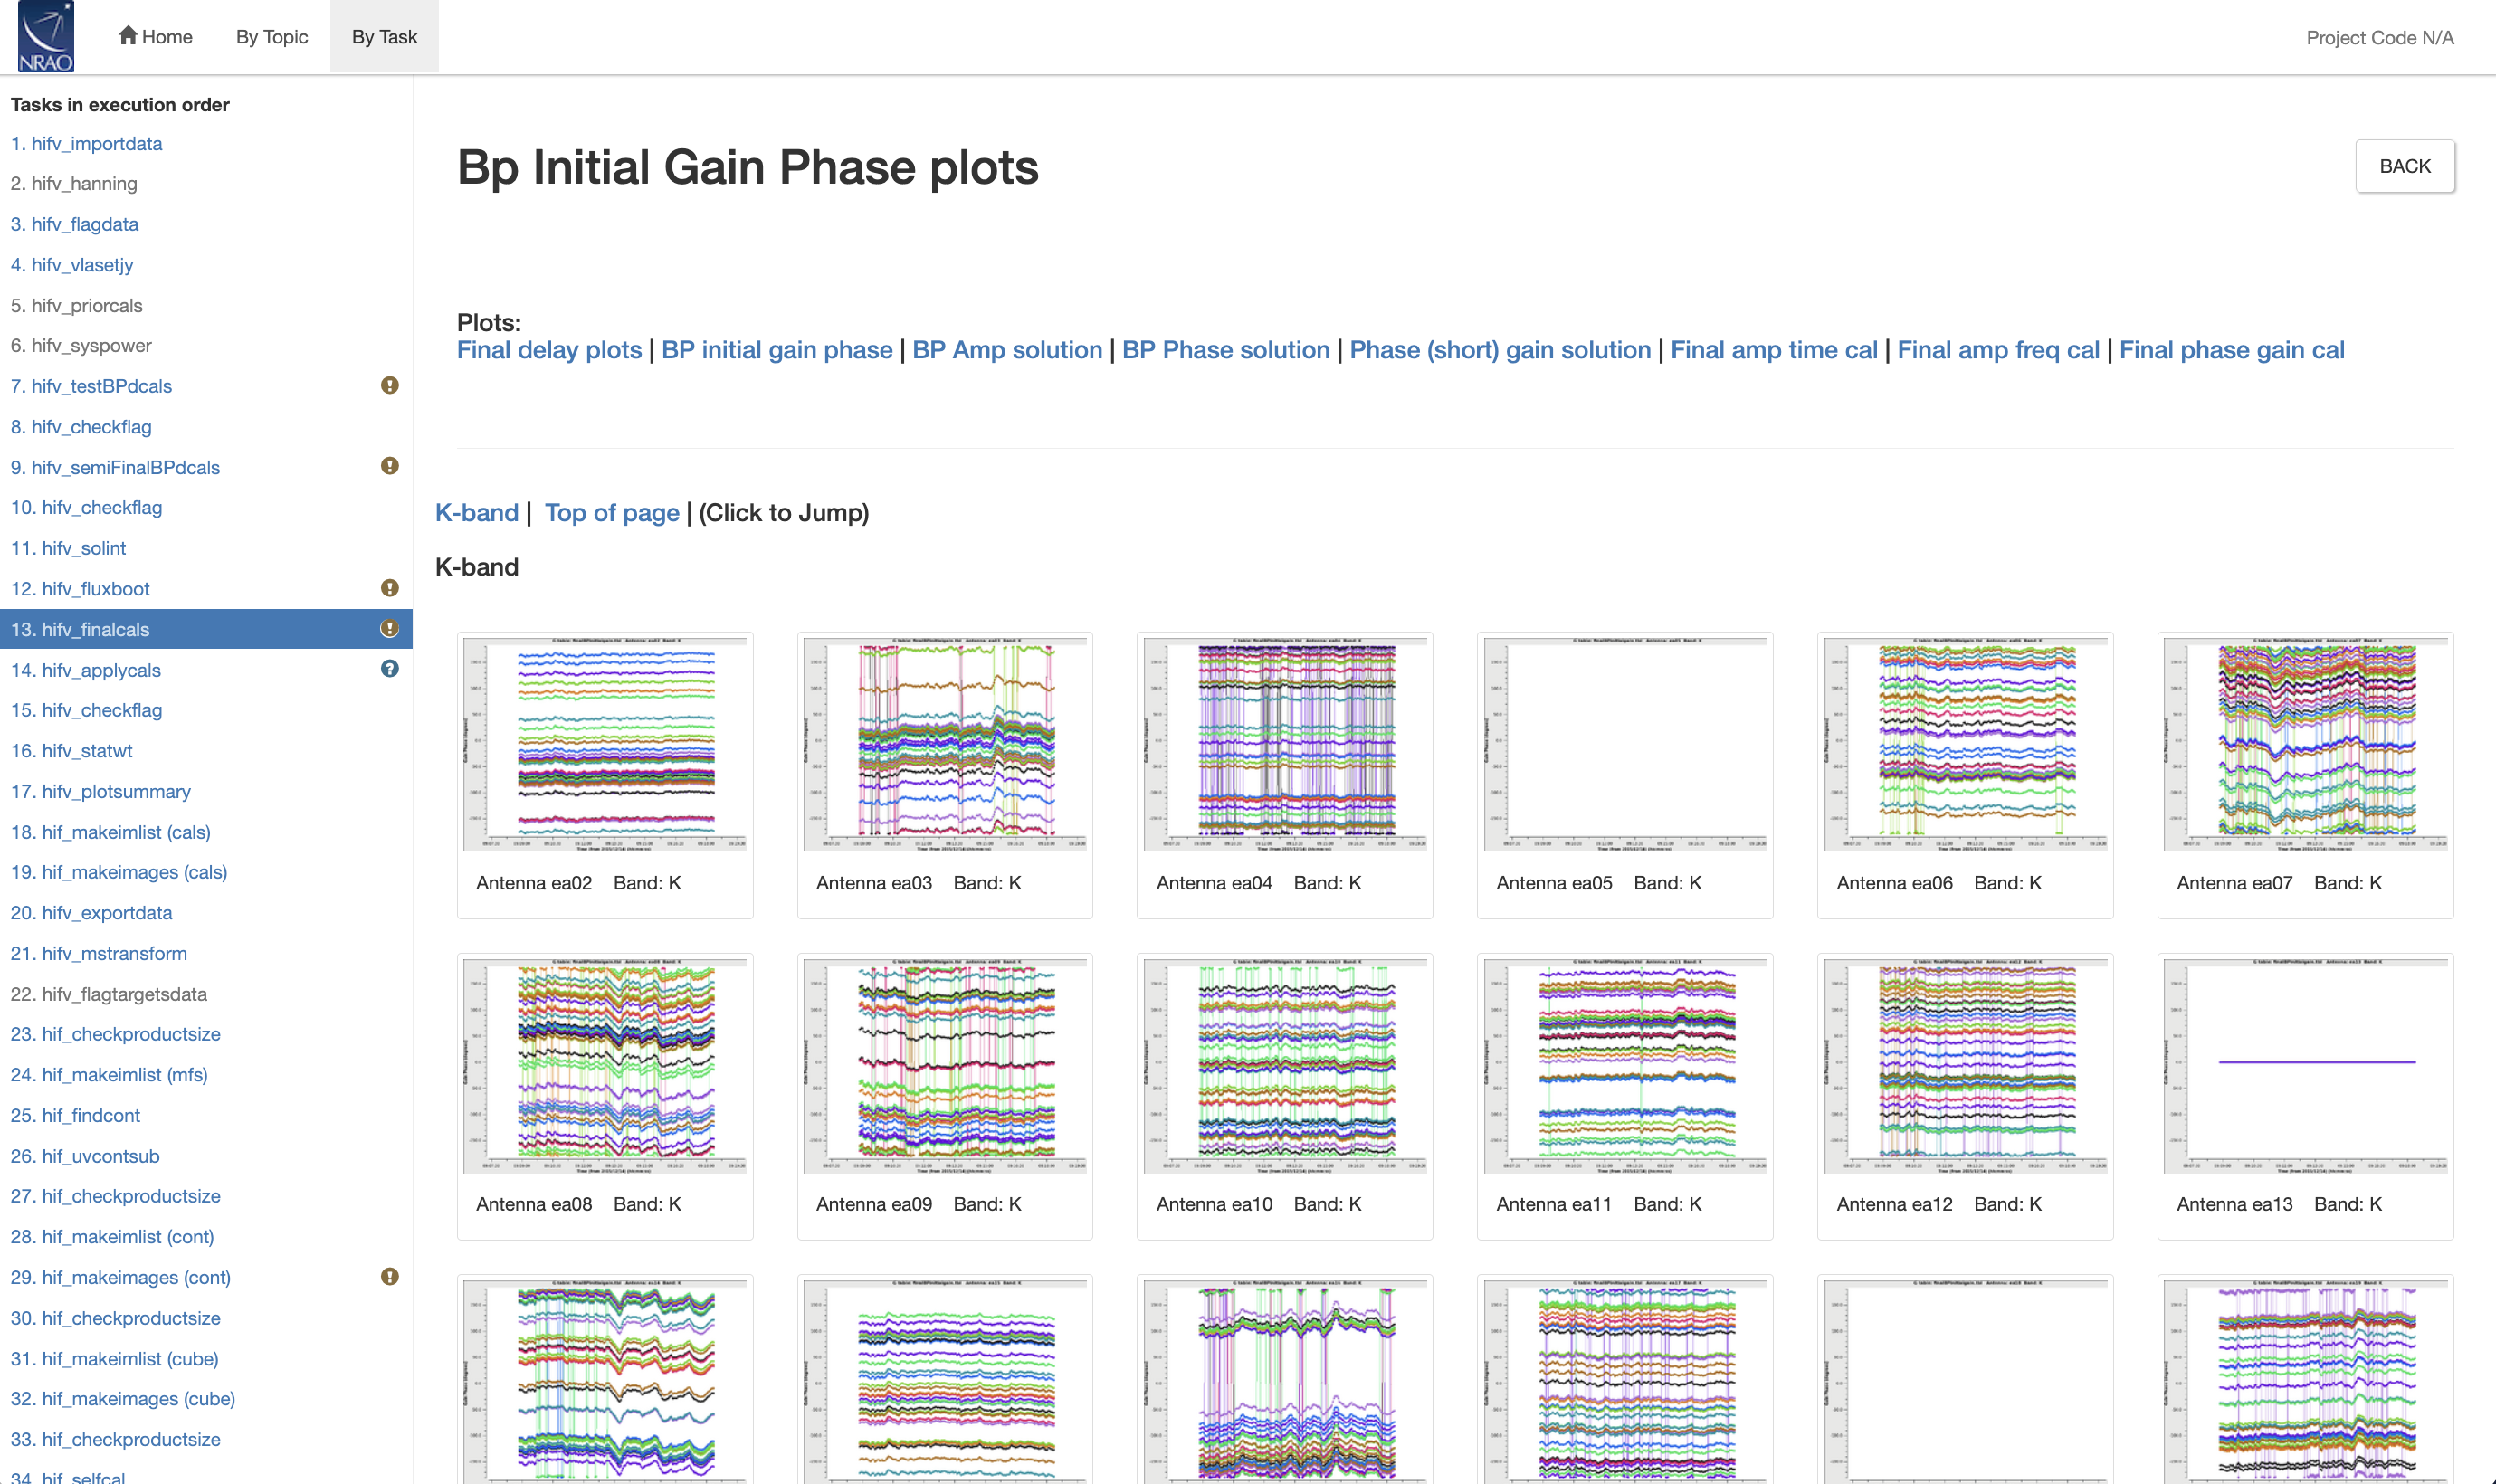The width and height of the screenshot is (2496, 1484).
Task: Open the By Topic tab
Action: point(272,37)
